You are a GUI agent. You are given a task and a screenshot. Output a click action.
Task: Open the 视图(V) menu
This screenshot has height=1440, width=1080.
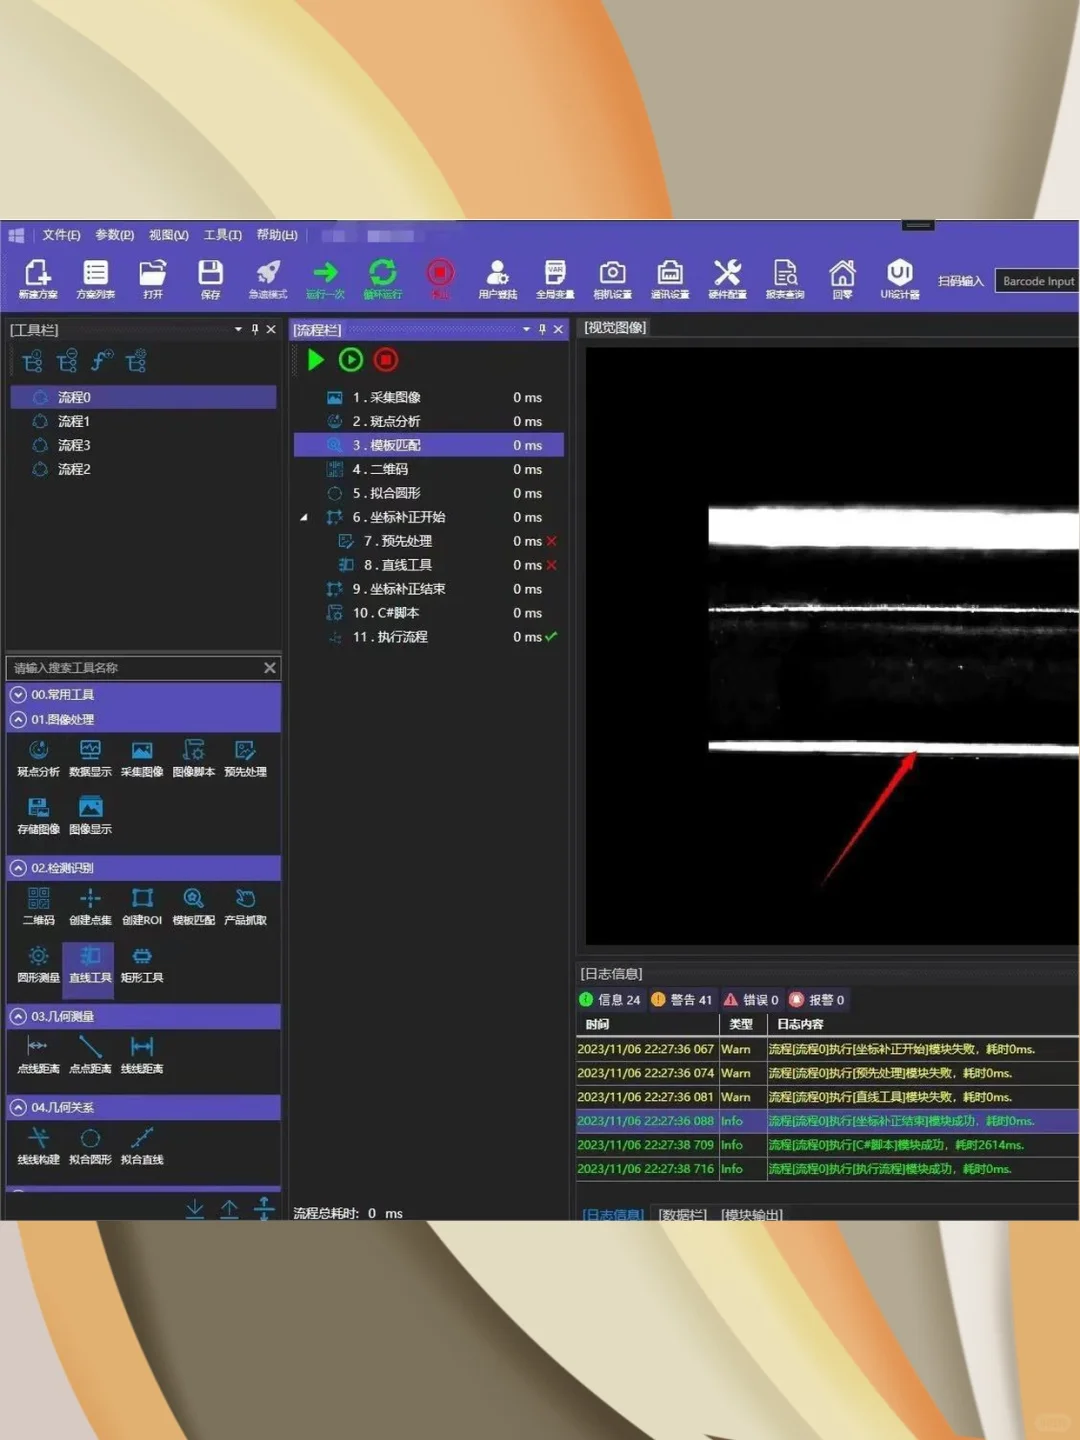(x=168, y=235)
